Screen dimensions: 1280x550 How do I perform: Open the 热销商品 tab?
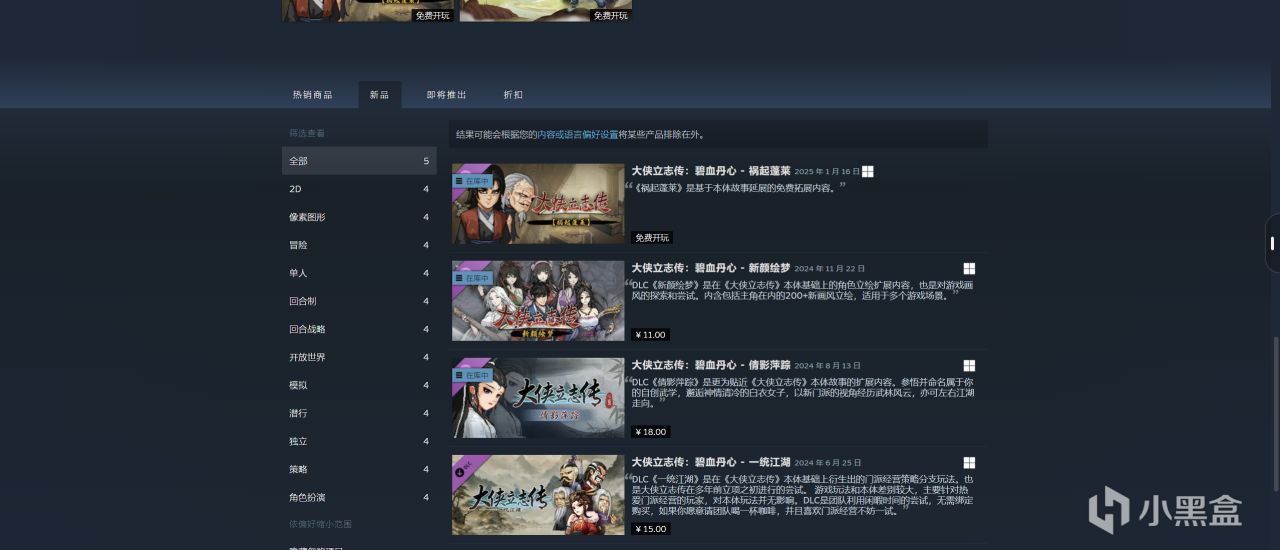point(312,95)
